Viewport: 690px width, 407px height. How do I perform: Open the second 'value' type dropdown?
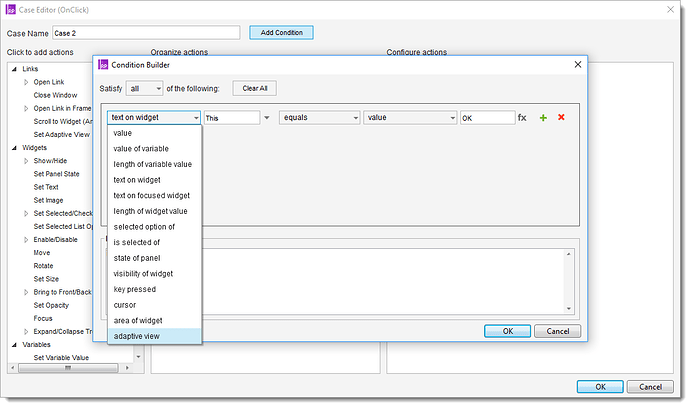[x=410, y=117]
